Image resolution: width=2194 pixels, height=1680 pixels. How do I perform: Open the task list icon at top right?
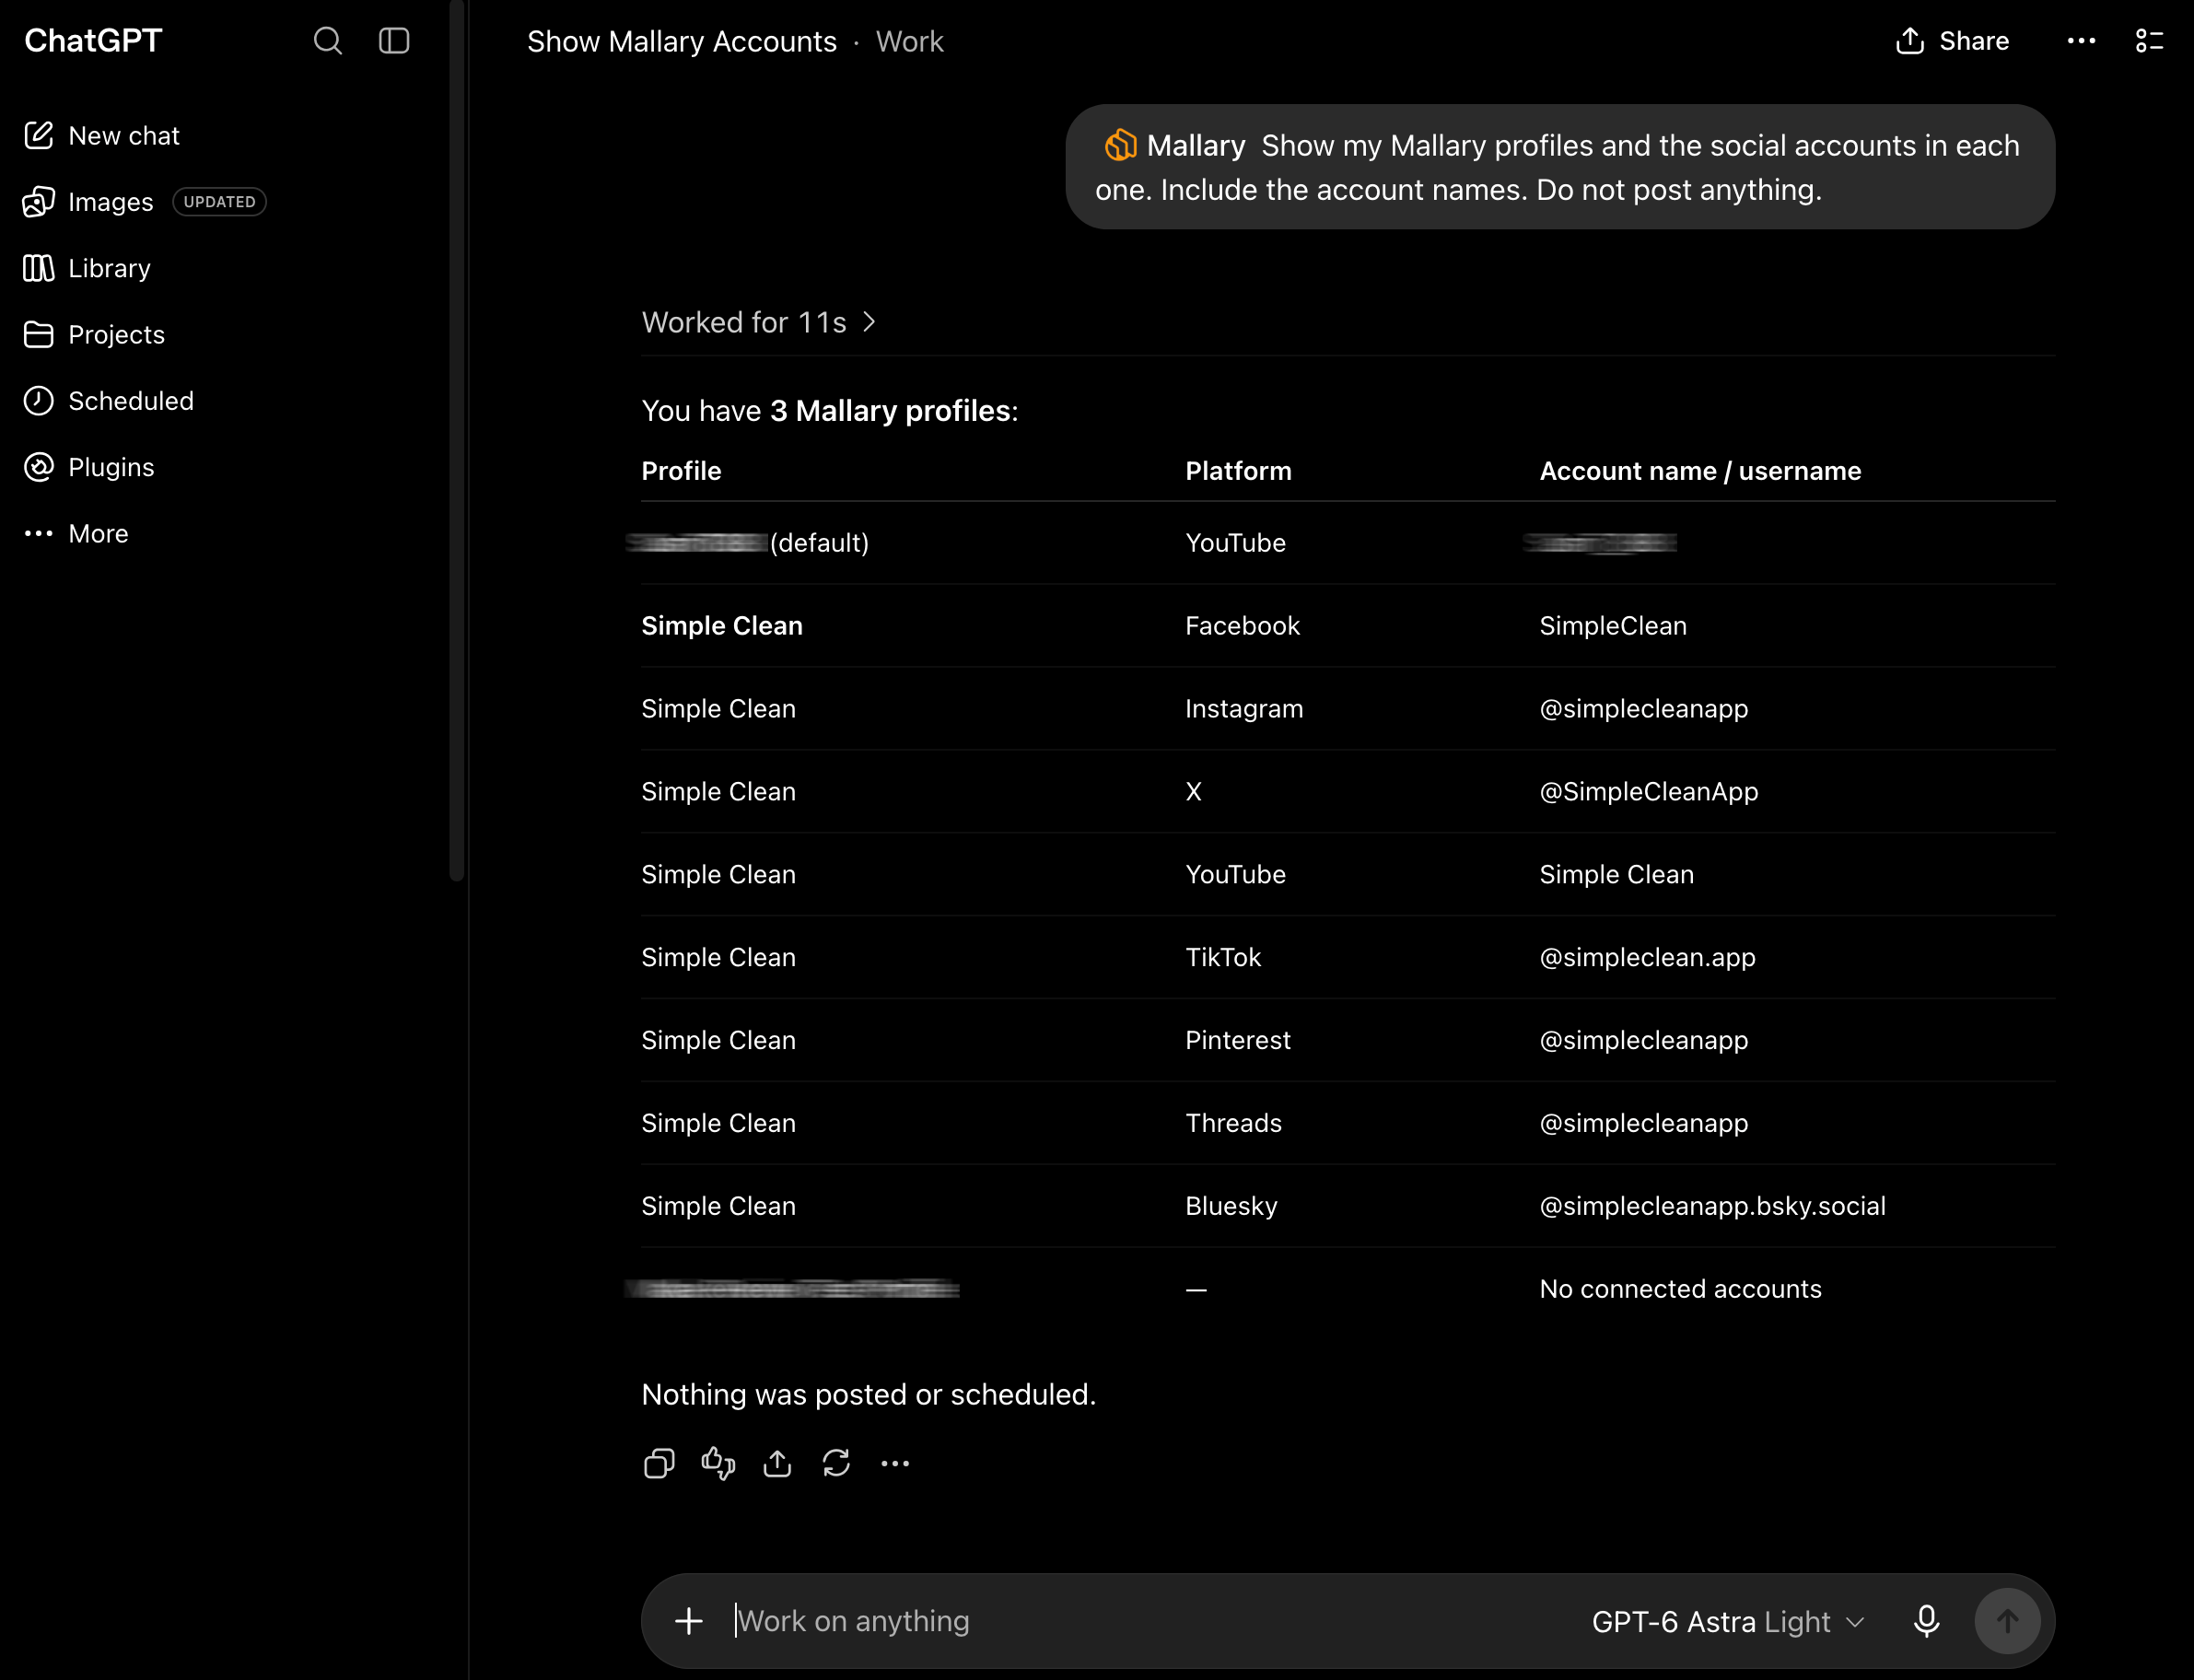point(2150,41)
